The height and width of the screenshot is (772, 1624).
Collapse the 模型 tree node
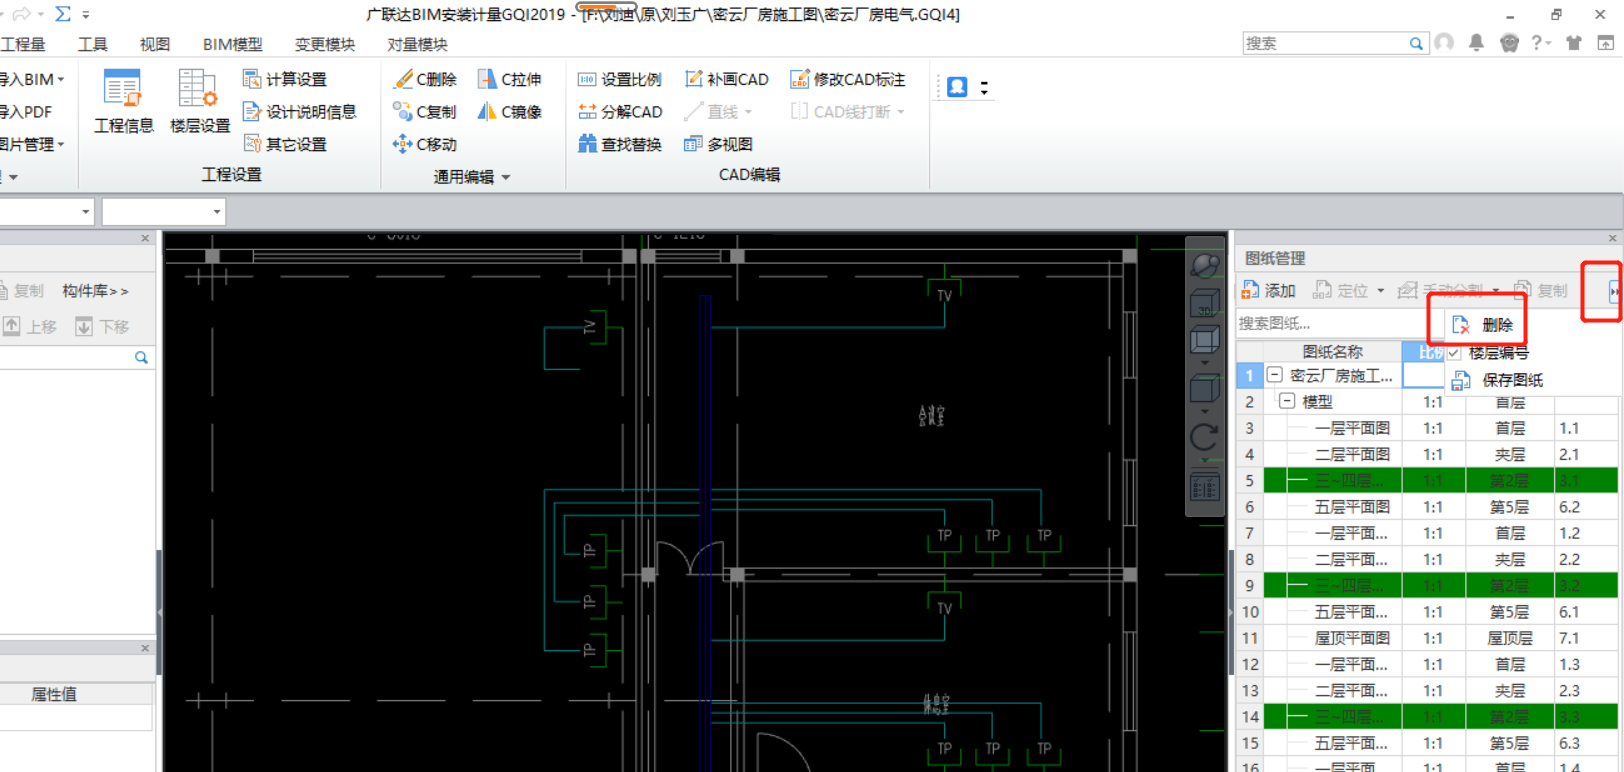point(1287,401)
